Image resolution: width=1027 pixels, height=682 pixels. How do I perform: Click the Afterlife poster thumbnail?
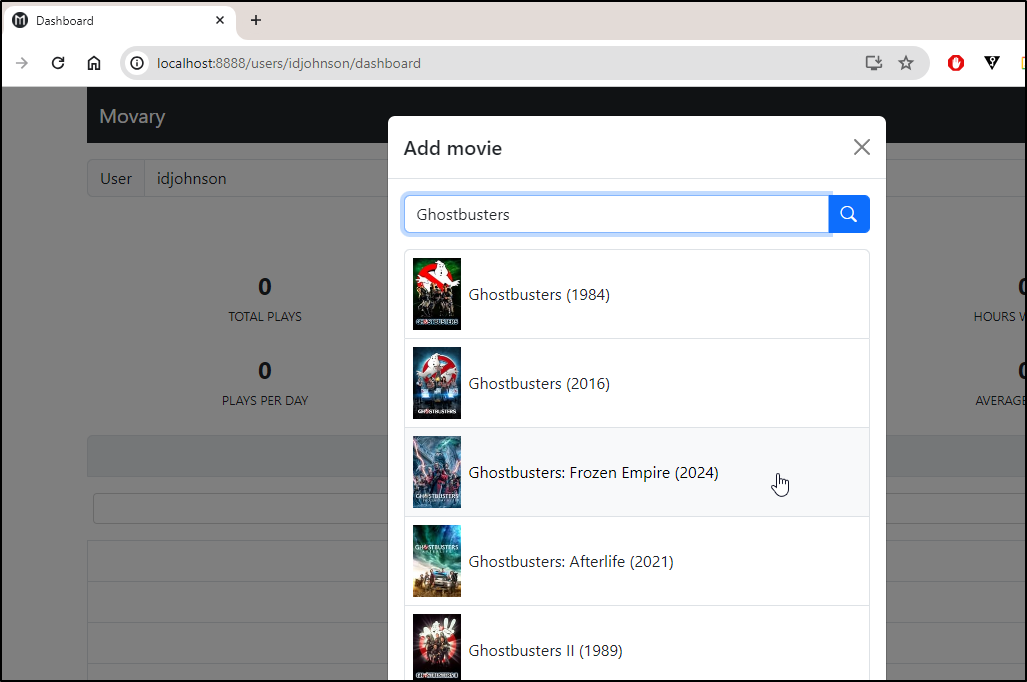point(437,561)
